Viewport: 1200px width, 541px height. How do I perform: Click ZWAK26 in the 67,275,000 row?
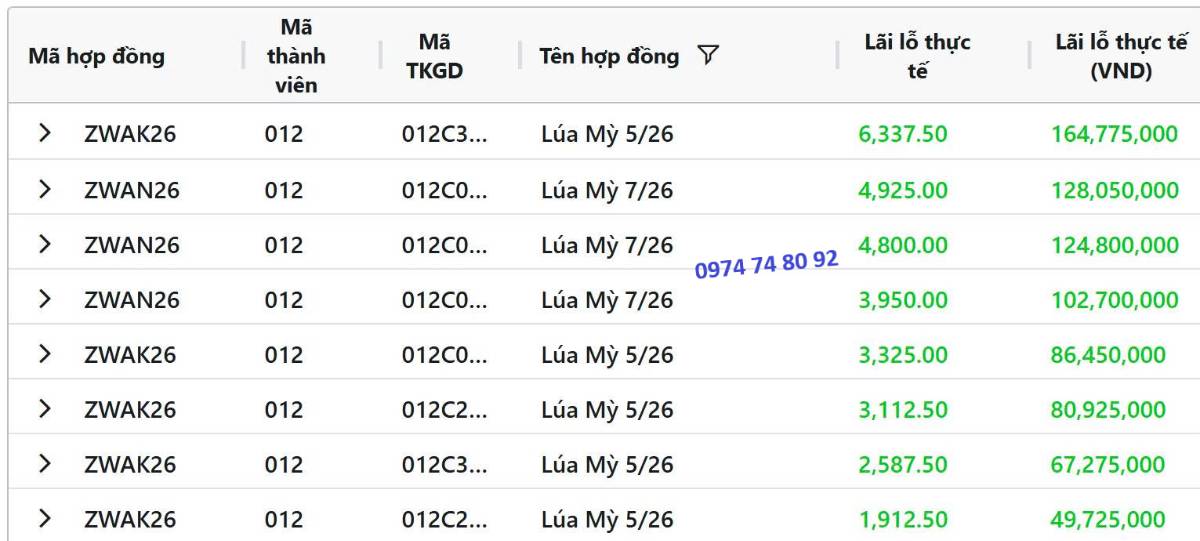pyautogui.click(x=130, y=465)
